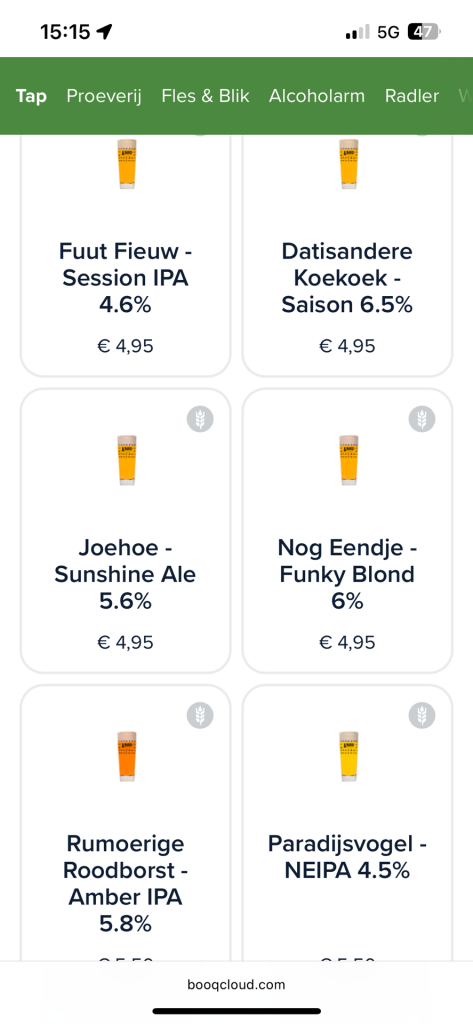The image size is (473, 1024).
Task: Choose Datisandere Koekoek - Saison 6.5%
Action: coord(347,278)
